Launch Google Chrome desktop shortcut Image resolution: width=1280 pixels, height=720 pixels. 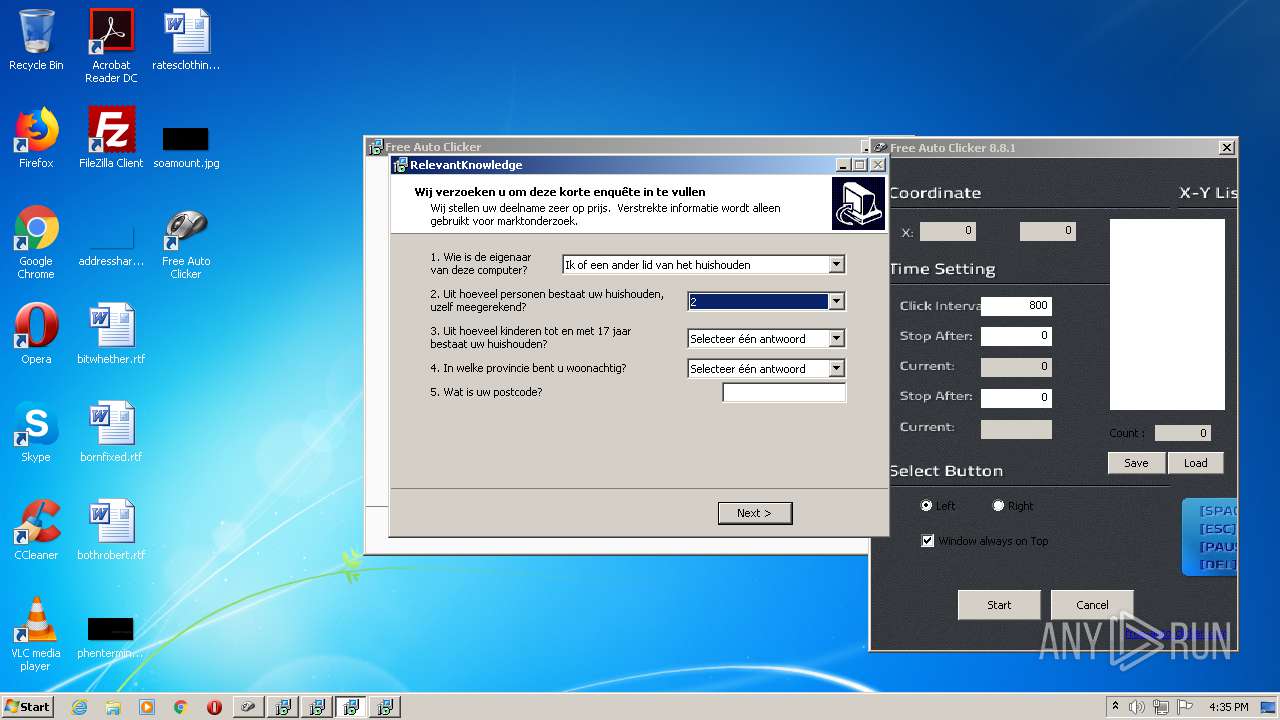point(36,243)
